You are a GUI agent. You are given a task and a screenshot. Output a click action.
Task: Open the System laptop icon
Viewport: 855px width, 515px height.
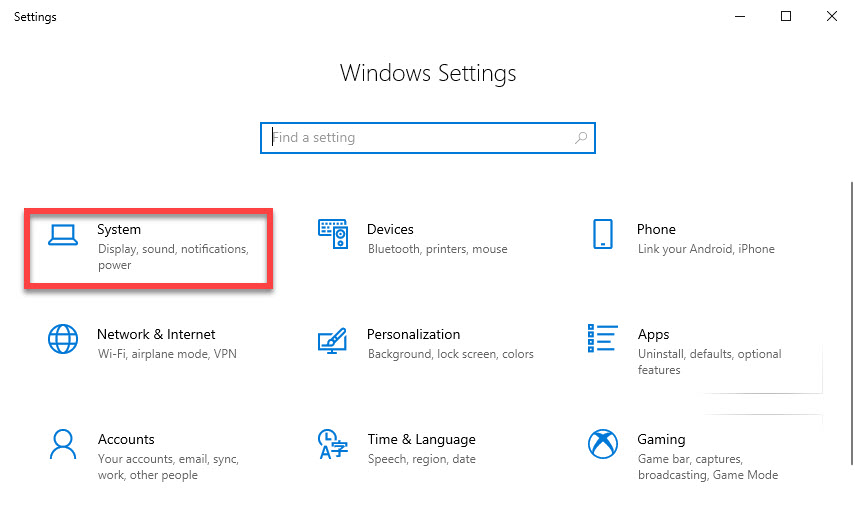click(63, 235)
